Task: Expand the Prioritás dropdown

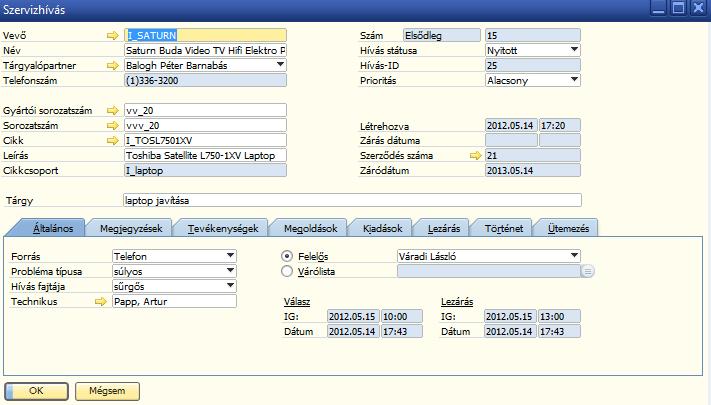Action: coord(575,80)
